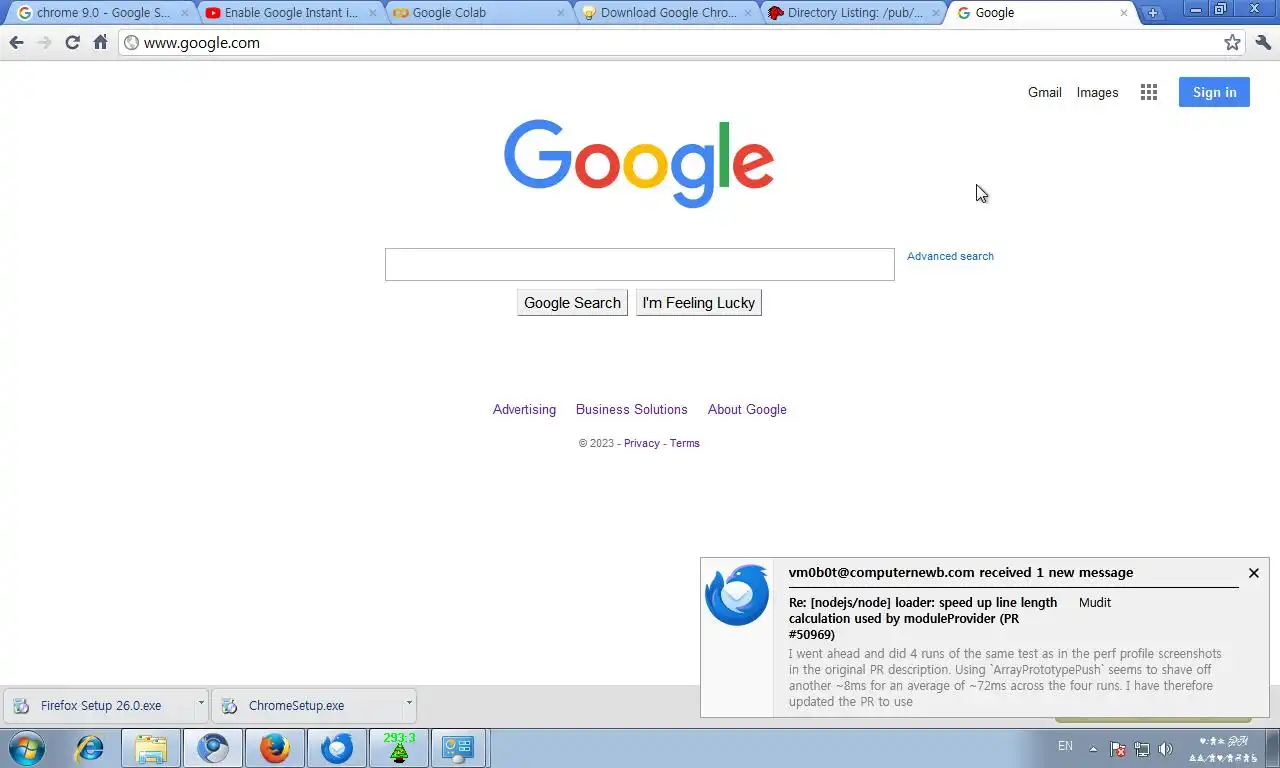Click the taskbar clock
This screenshot has height=768, width=1280.
click(1224, 749)
